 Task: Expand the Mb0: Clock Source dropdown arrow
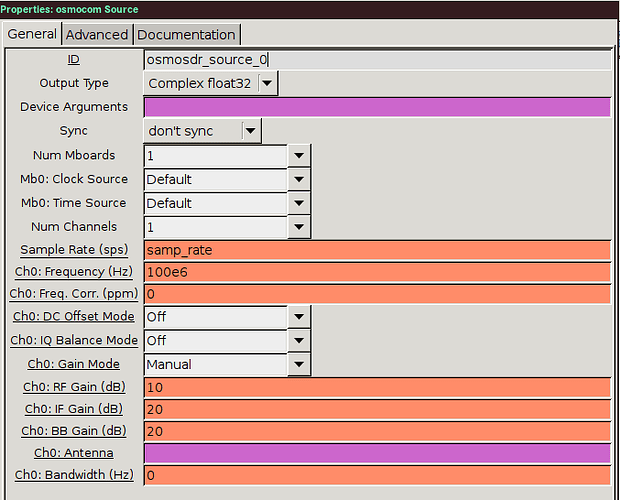(299, 179)
